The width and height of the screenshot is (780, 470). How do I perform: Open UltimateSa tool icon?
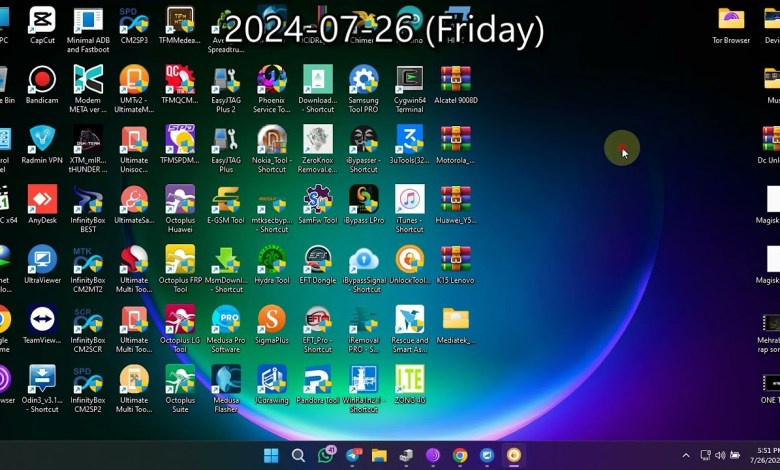pyautogui.click(x=134, y=199)
